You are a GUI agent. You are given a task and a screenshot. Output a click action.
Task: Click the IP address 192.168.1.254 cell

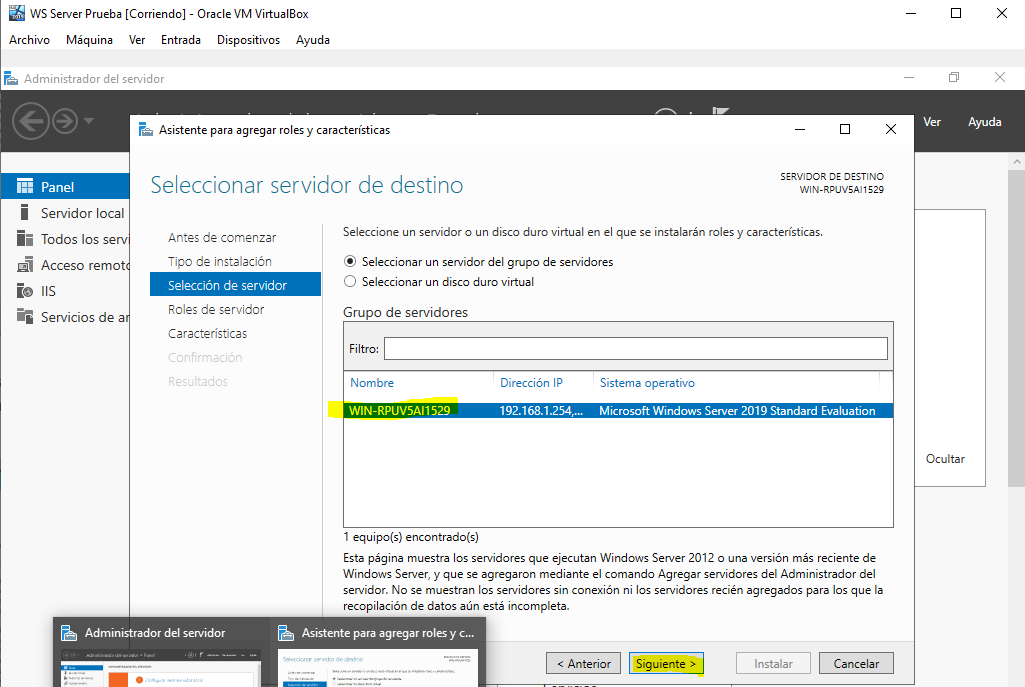(x=541, y=411)
